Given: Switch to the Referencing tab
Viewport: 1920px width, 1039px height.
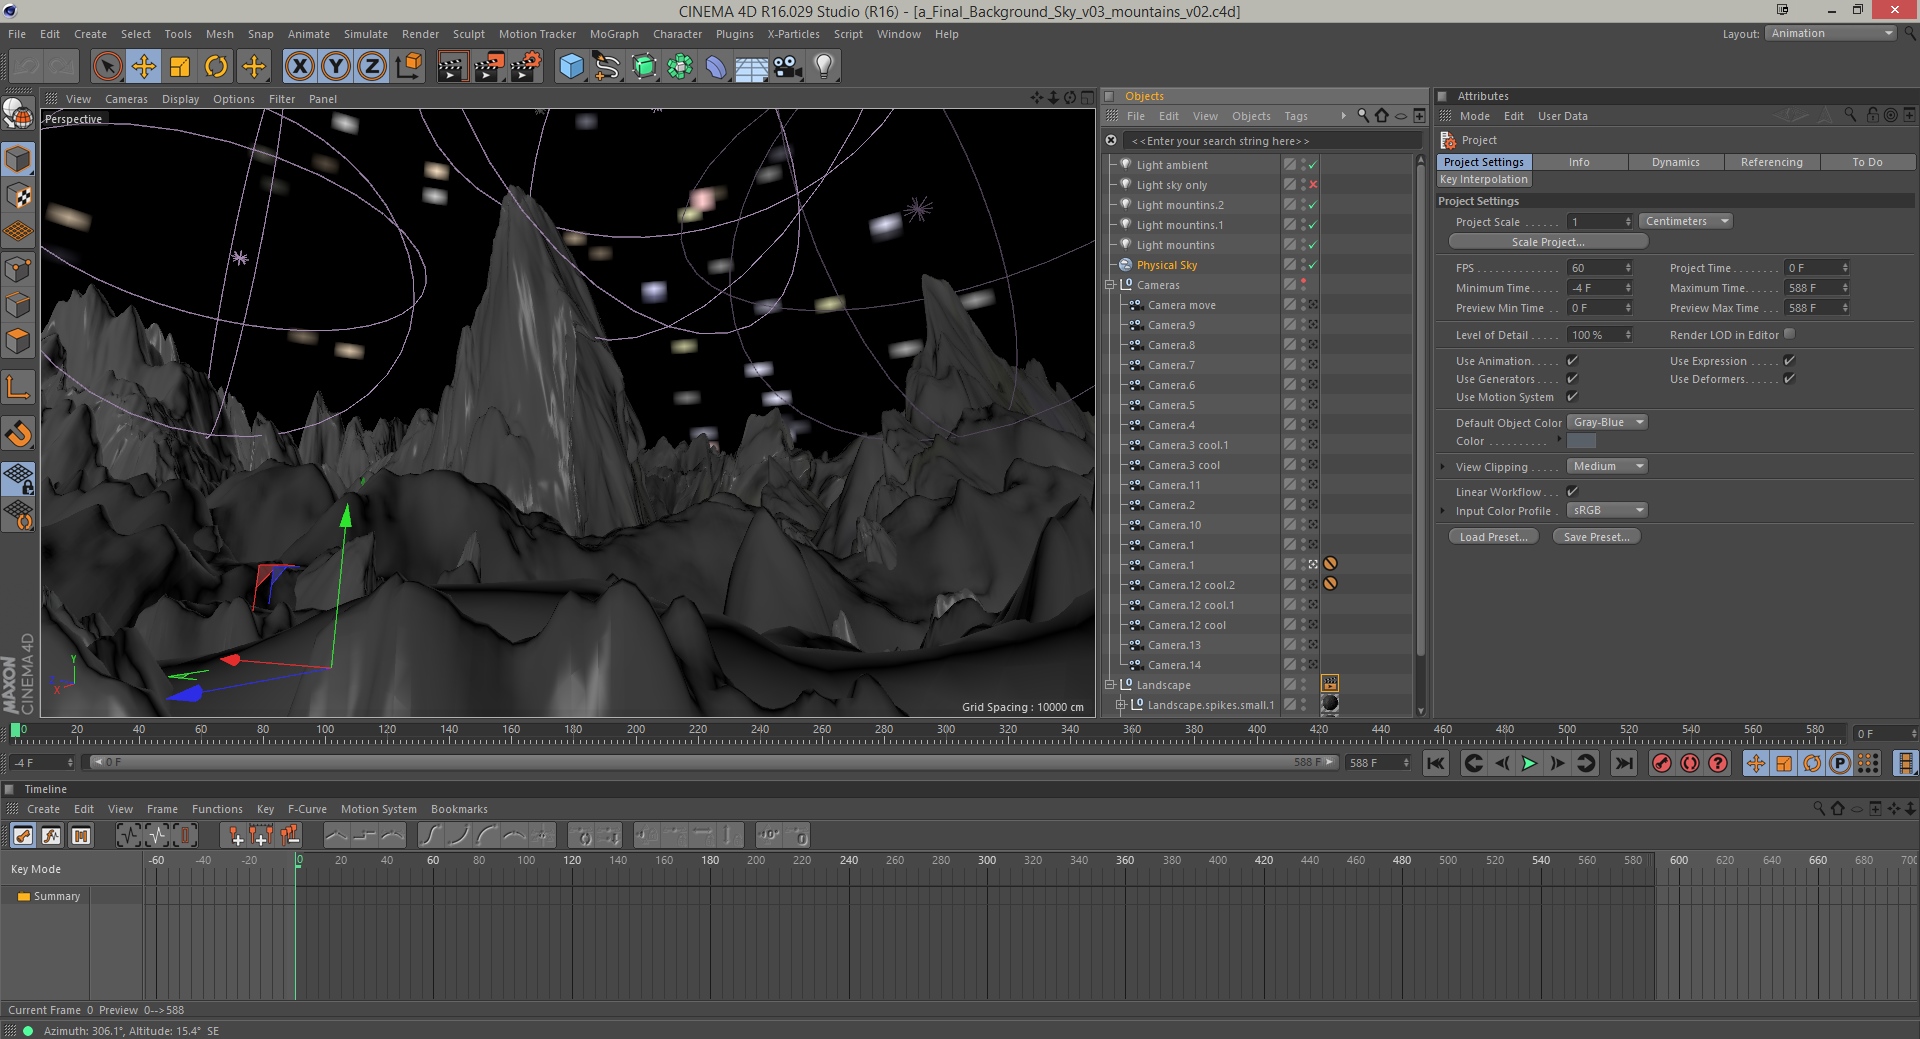Looking at the screenshot, I should (x=1771, y=162).
